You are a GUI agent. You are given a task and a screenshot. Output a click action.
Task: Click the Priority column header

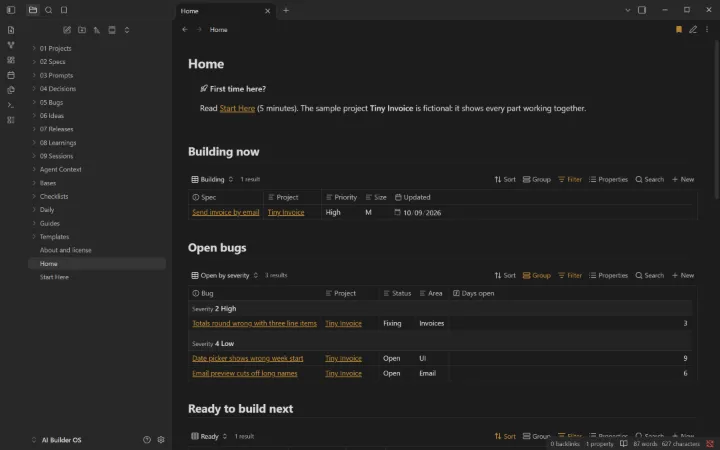(341, 197)
